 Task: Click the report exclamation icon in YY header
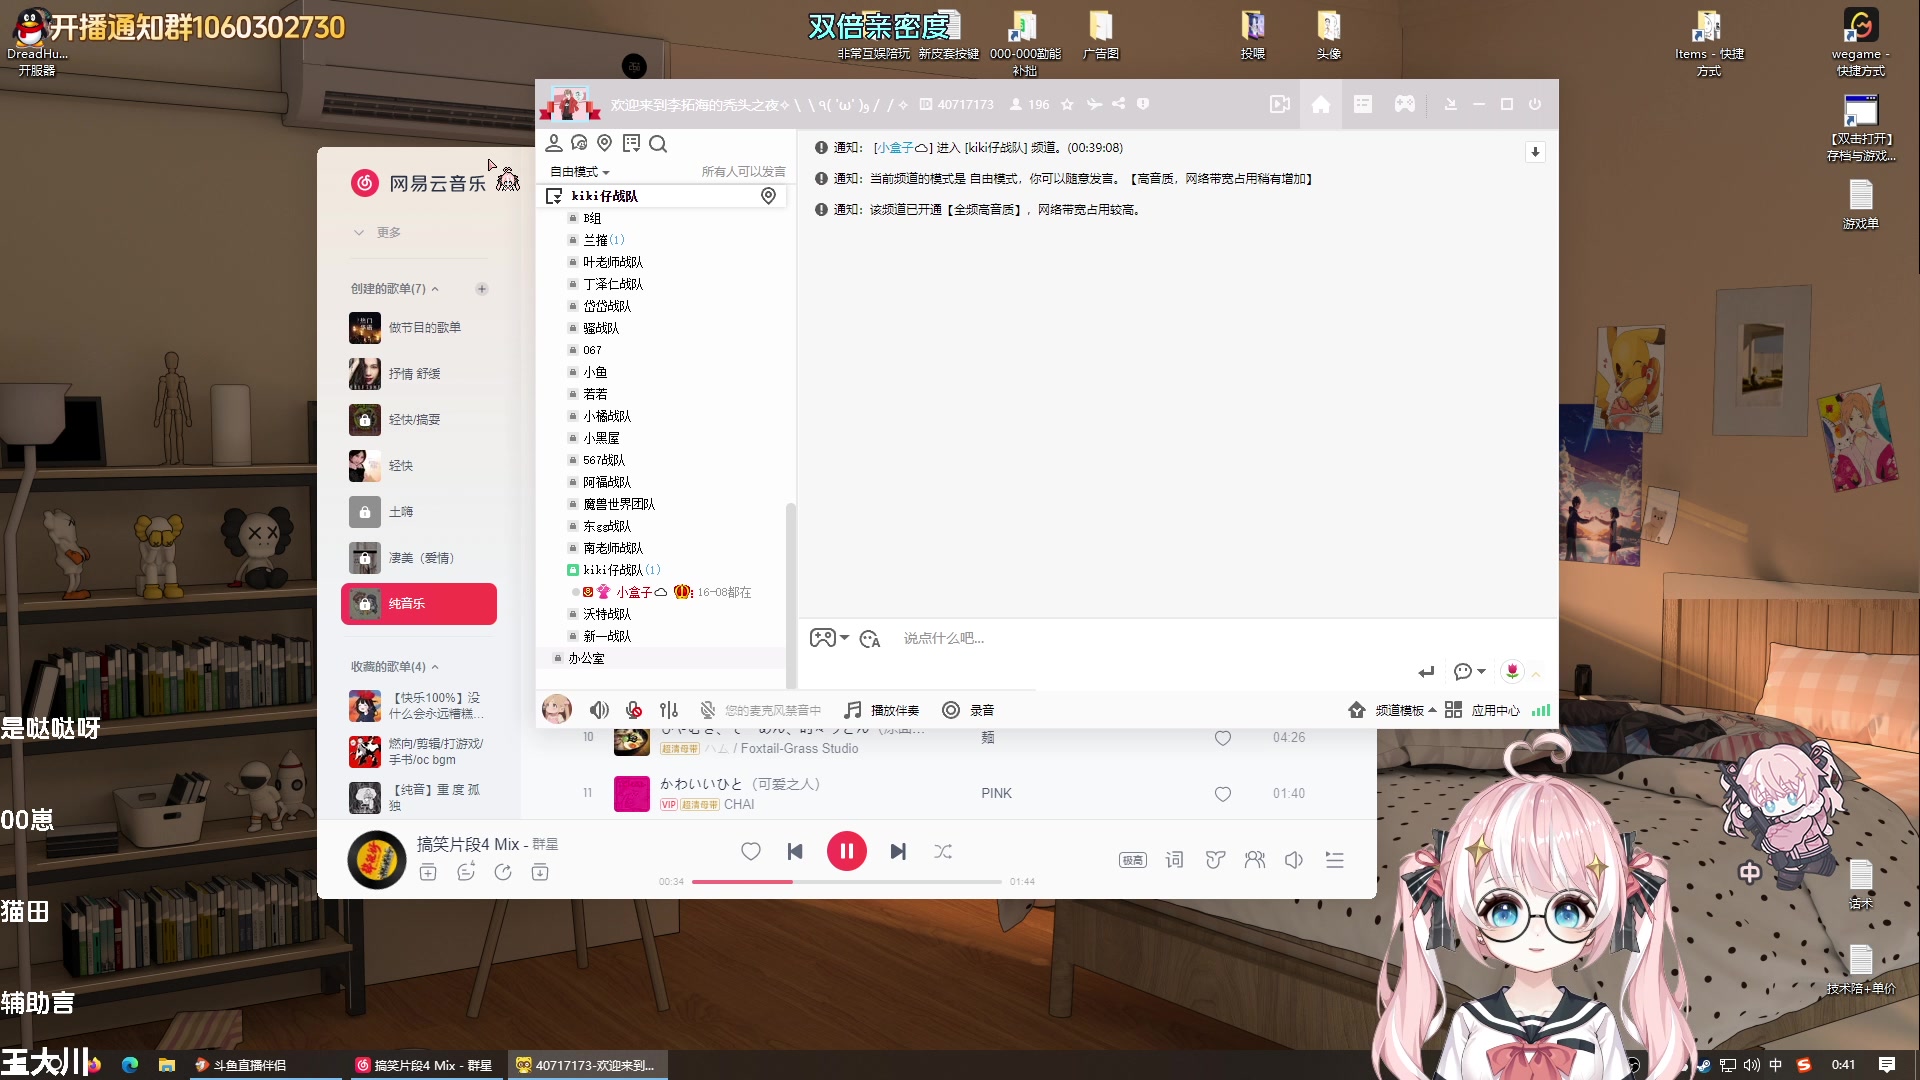(x=1143, y=104)
